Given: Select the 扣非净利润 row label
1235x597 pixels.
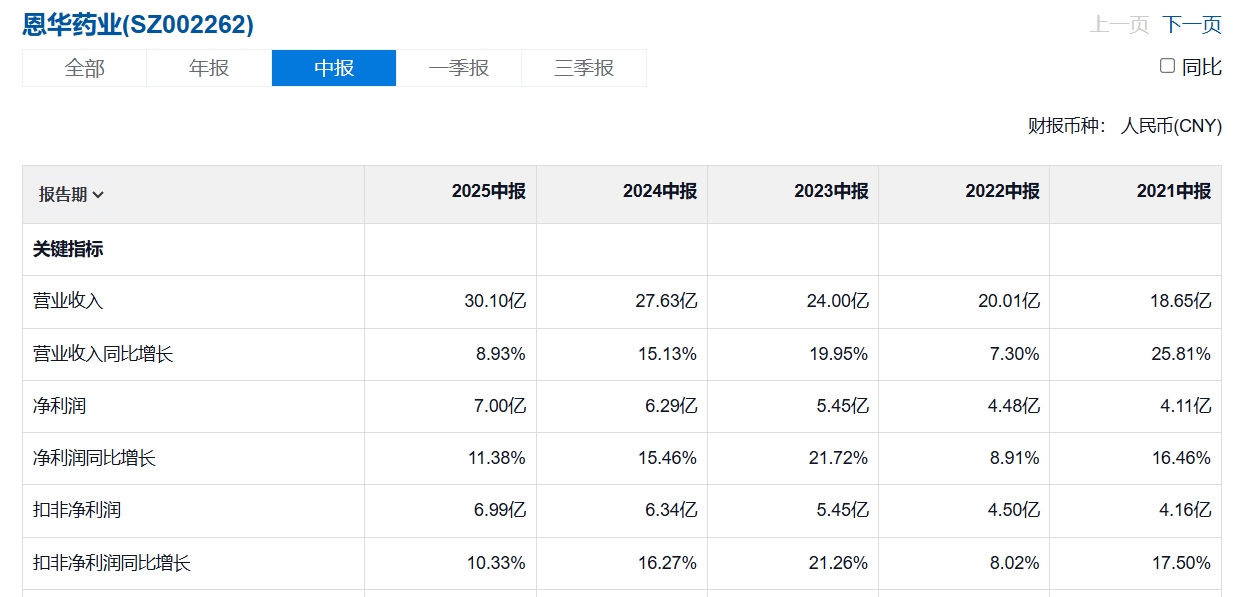Looking at the screenshot, I should coord(77,510).
